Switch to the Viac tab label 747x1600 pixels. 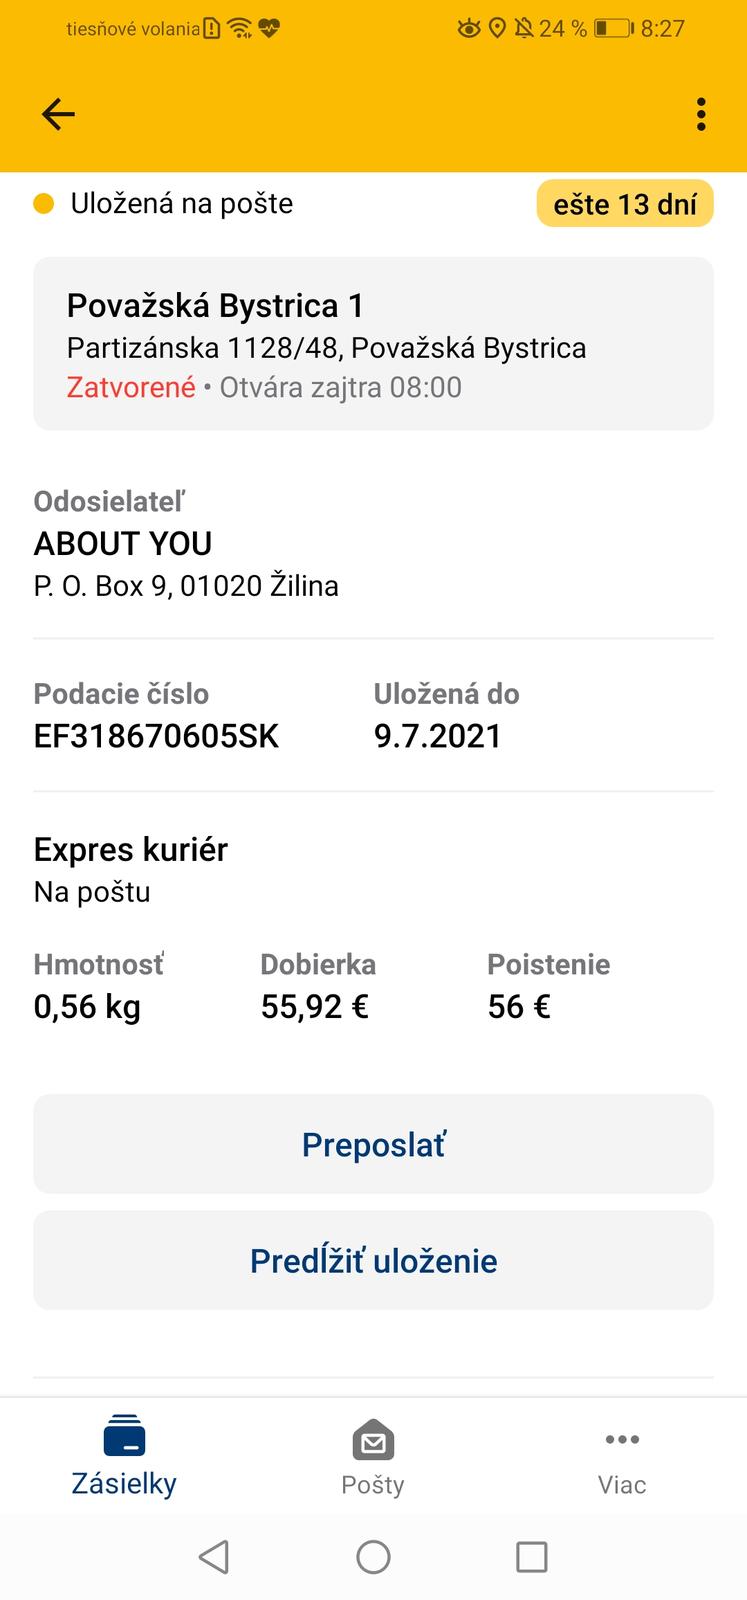(x=622, y=1485)
